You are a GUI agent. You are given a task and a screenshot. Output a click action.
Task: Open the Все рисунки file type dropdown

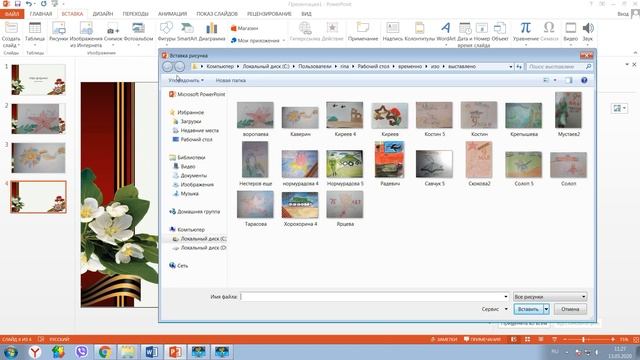tap(550, 297)
